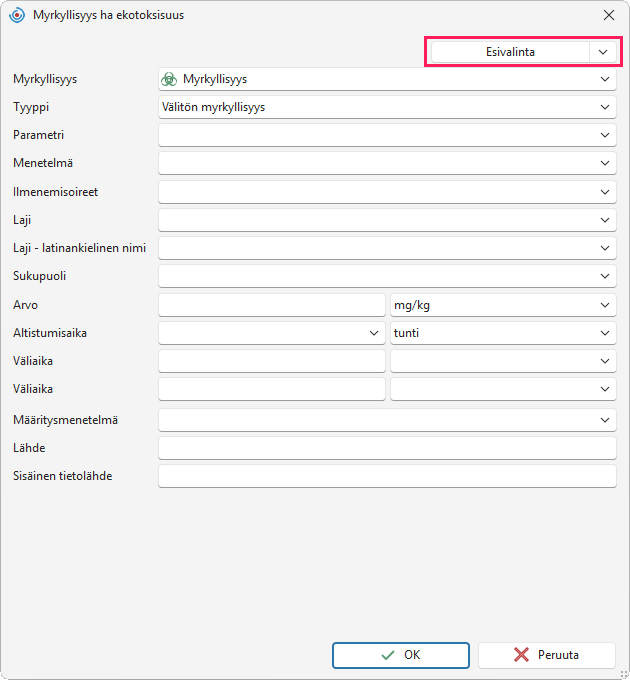Click the Sisäinen tietolähde text field
Image resolution: width=630 pixels, height=680 pixels.
point(387,476)
